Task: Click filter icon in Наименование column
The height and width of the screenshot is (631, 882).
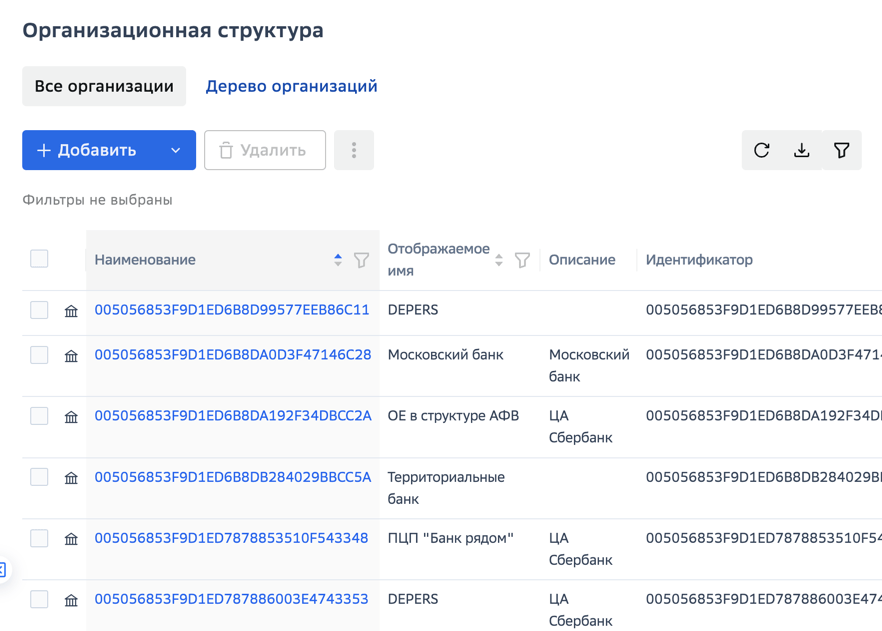Action: (x=362, y=260)
